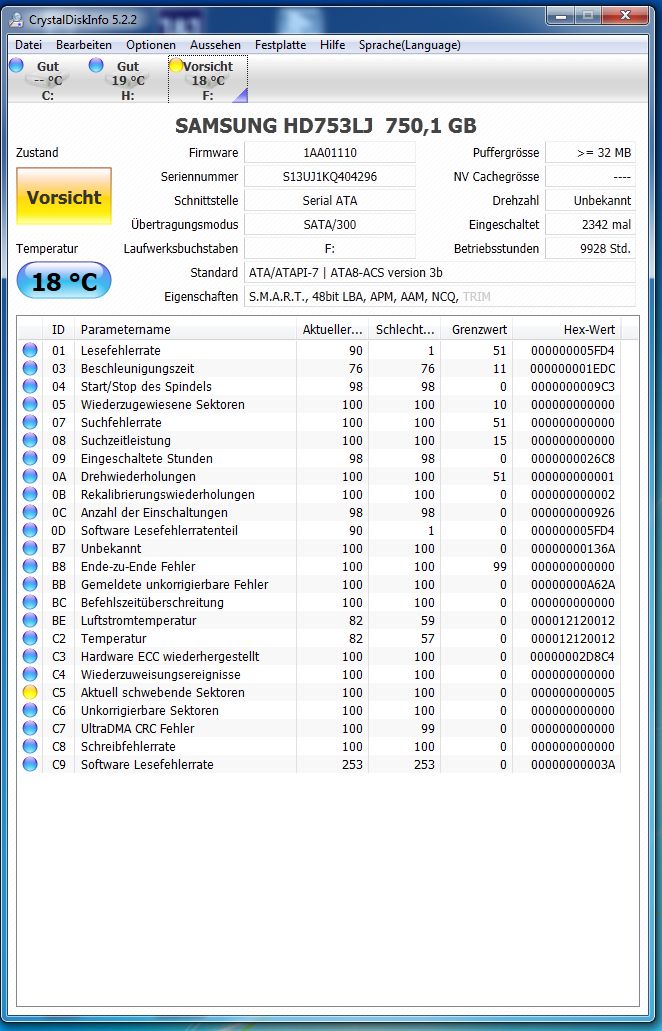Click the Grenzwert column header
Screen dimensions: 662x1031
pos(477,329)
